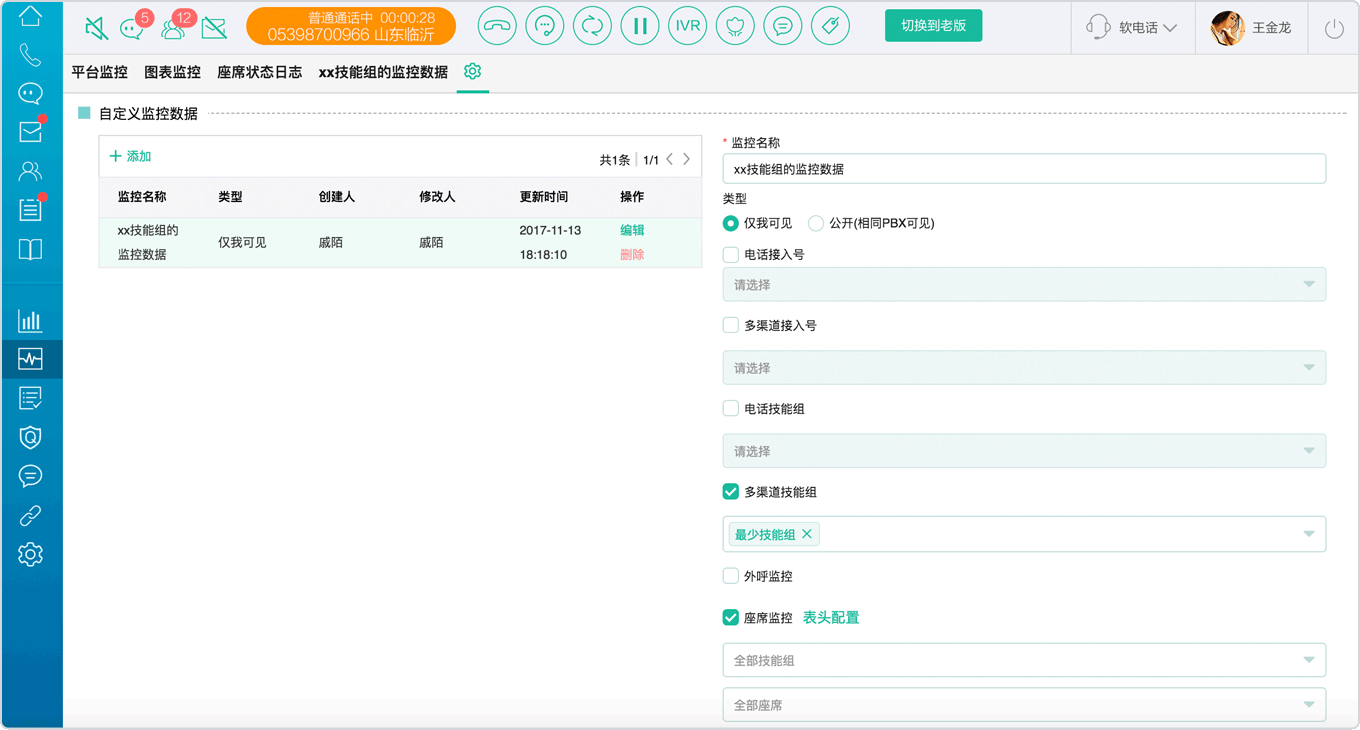Select the 公开(相同PBX可见) radio option
The height and width of the screenshot is (730, 1360).
click(x=816, y=223)
